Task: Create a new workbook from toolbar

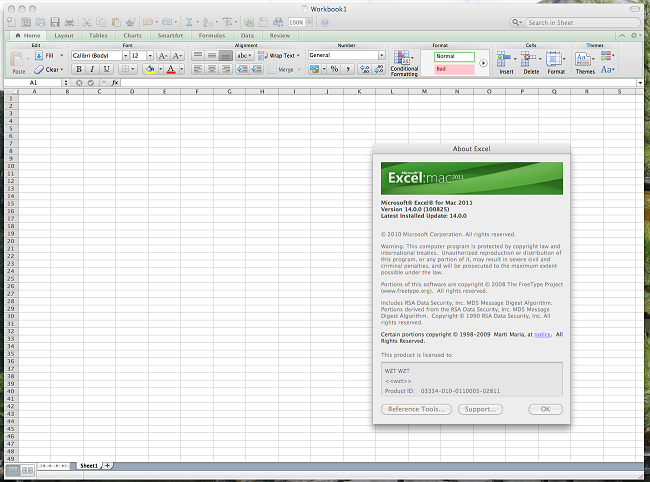Action: pyautogui.click(x=12, y=22)
